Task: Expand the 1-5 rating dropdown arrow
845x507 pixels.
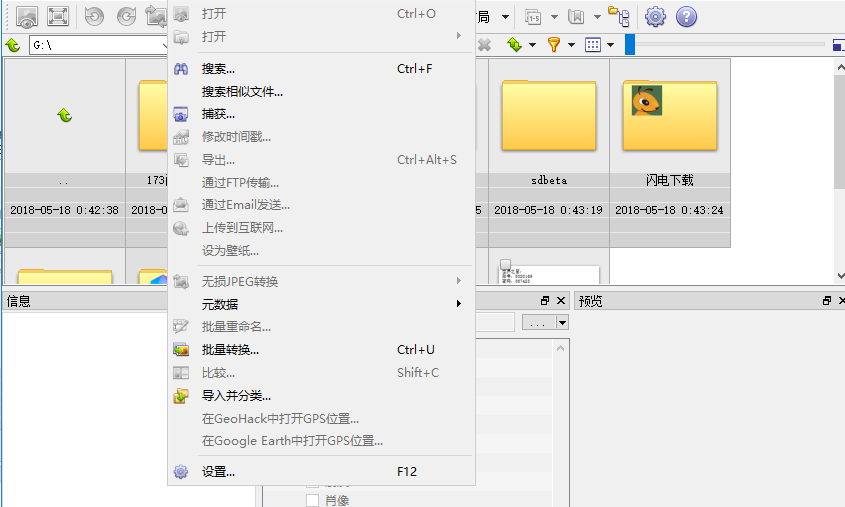Action: point(554,17)
